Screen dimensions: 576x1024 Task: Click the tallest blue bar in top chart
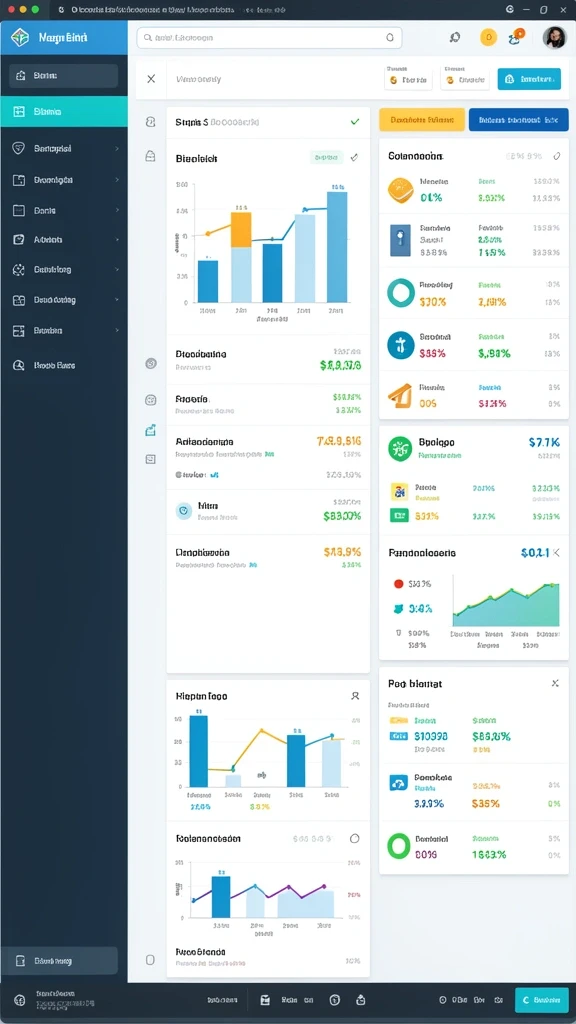[337, 247]
